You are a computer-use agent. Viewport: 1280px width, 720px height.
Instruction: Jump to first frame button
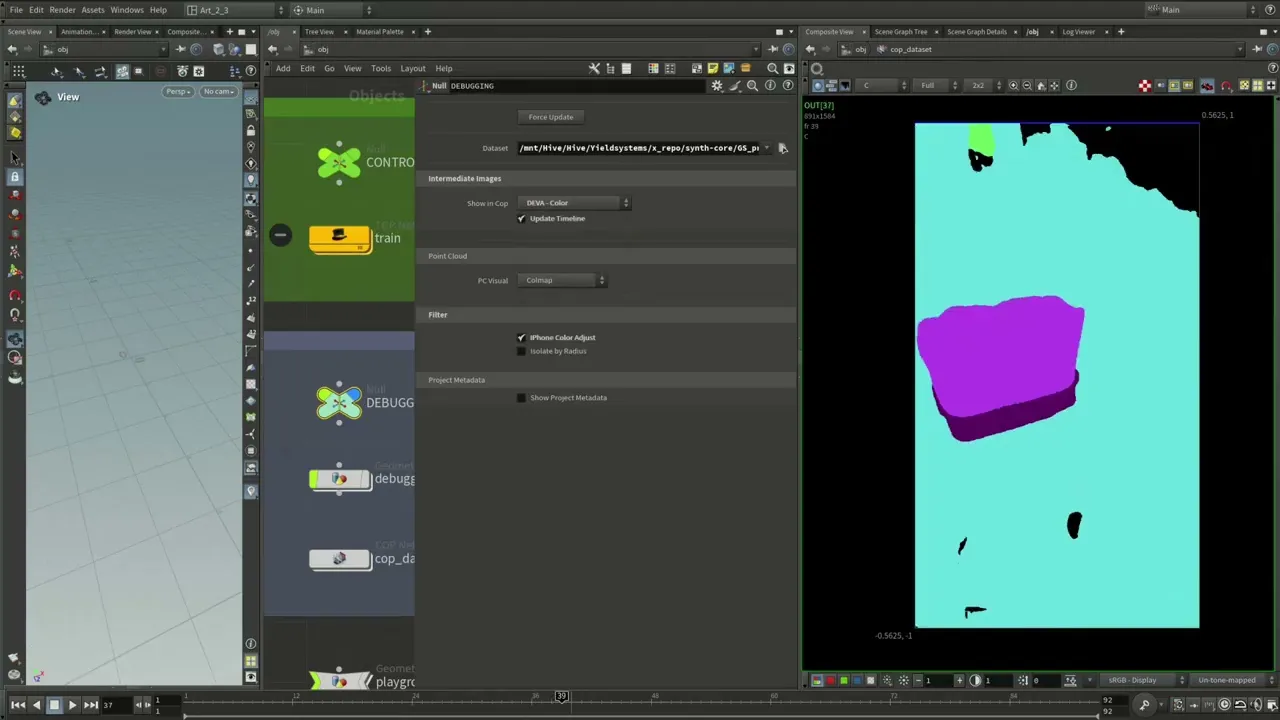coord(18,705)
